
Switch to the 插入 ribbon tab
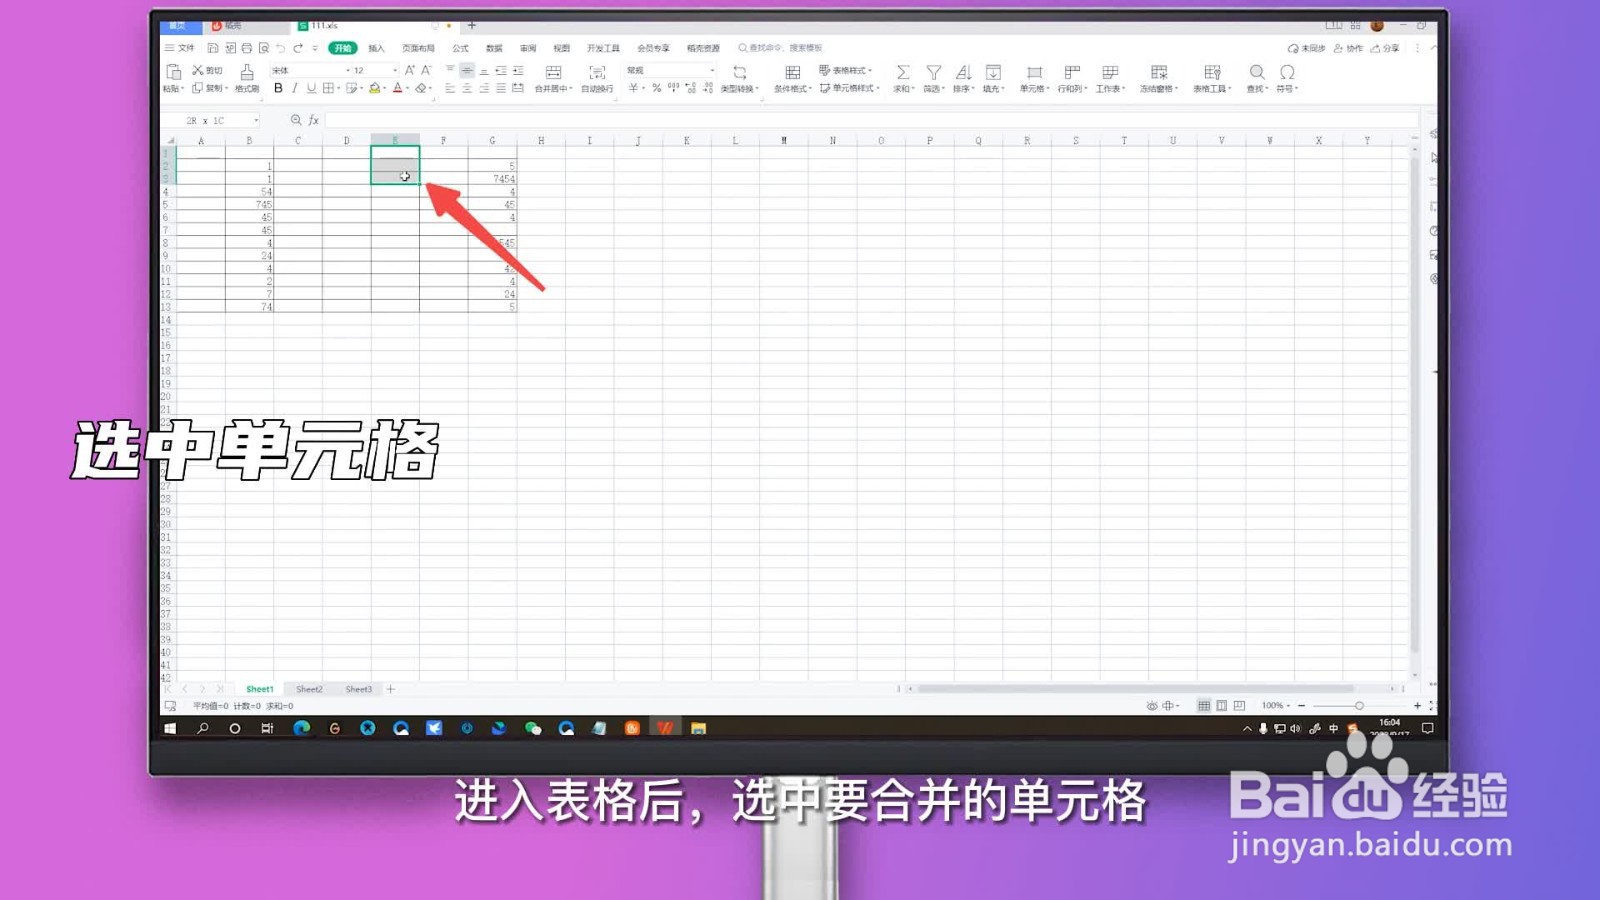tap(374, 47)
